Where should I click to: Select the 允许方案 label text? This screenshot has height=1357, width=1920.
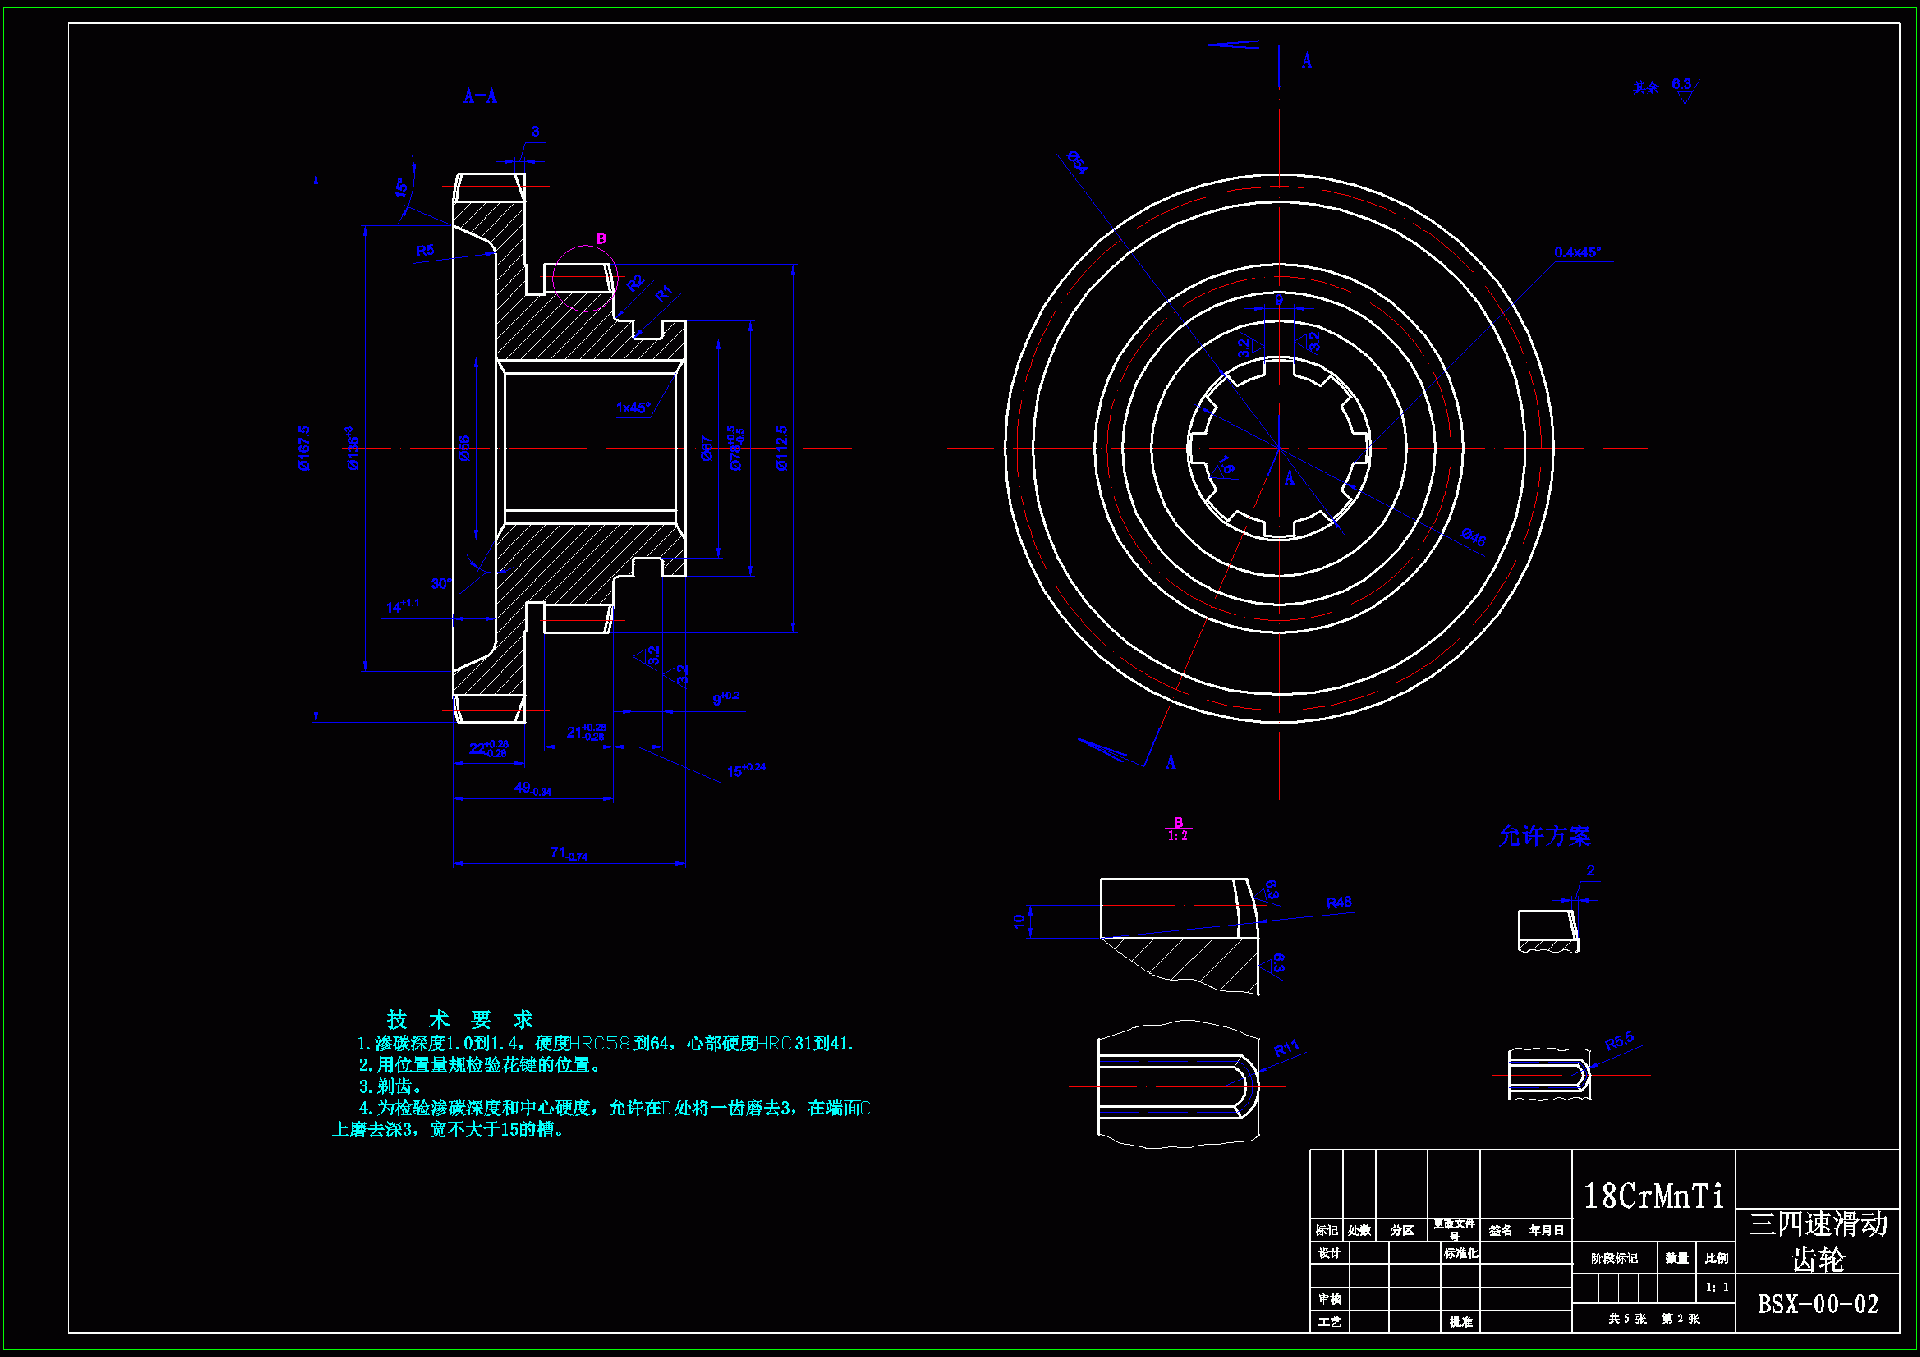pyautogui.click(x=1544, y=836)
